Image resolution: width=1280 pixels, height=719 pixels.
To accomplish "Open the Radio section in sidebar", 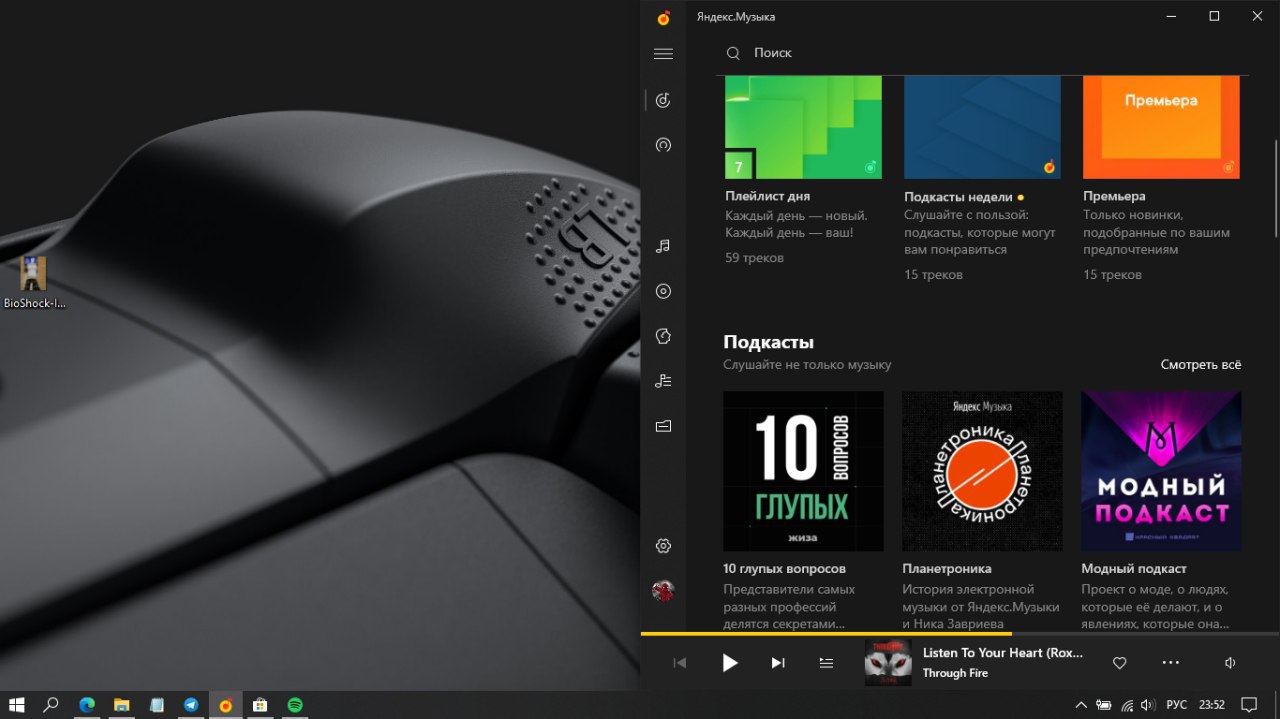I will [x=663, y=145].
